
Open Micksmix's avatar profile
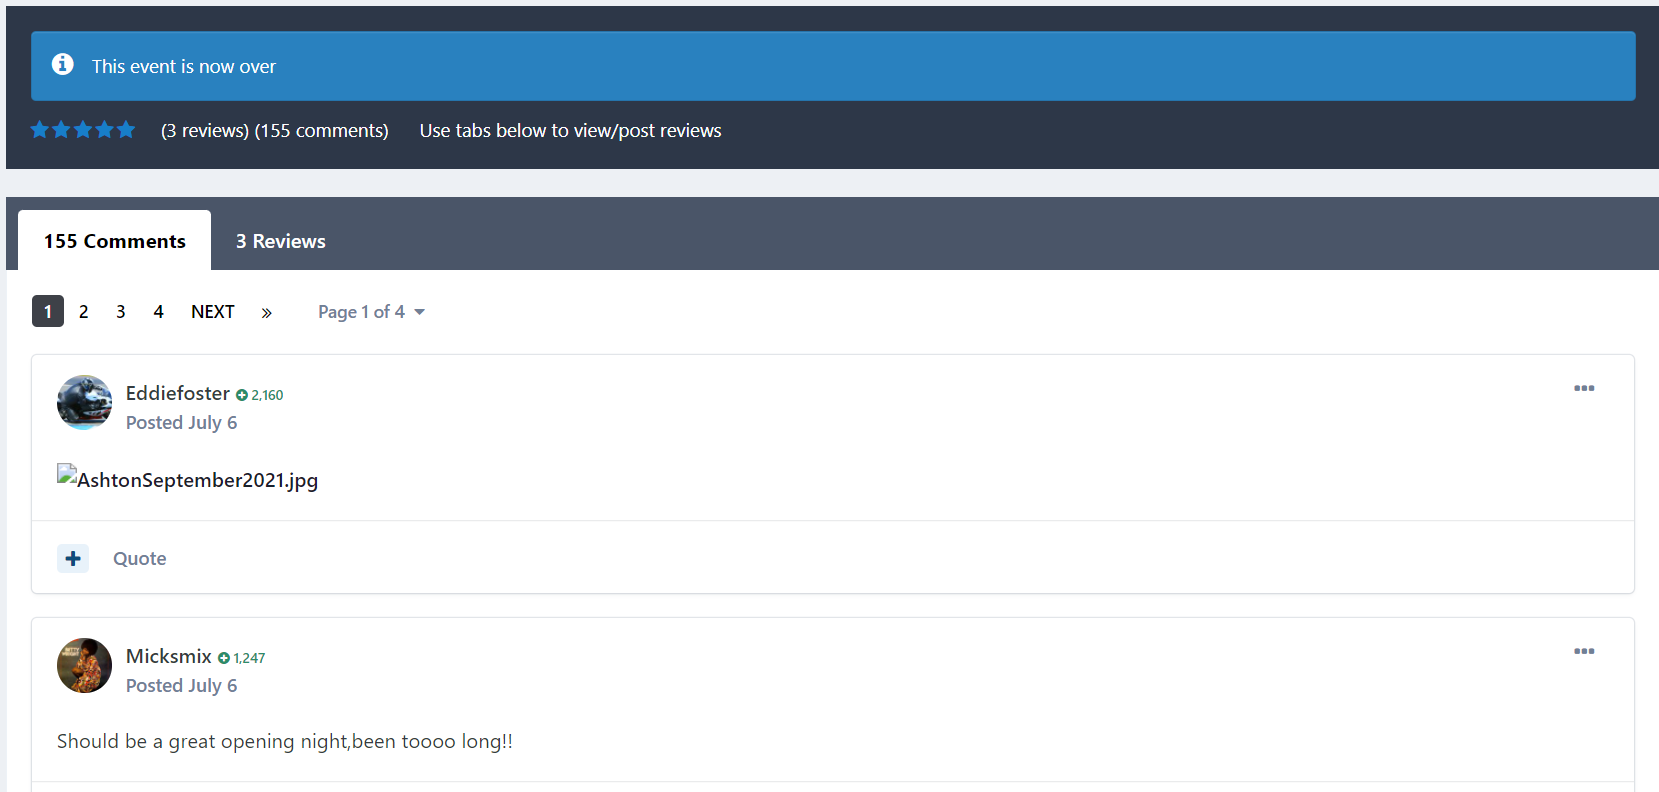pos(84,665)
